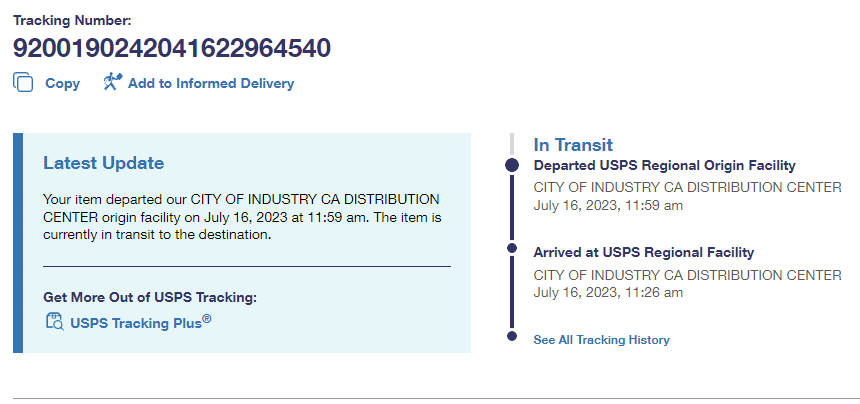Click the Latest Update heading
This screenshot has width=860, height=404.
(x=103, y=163)
